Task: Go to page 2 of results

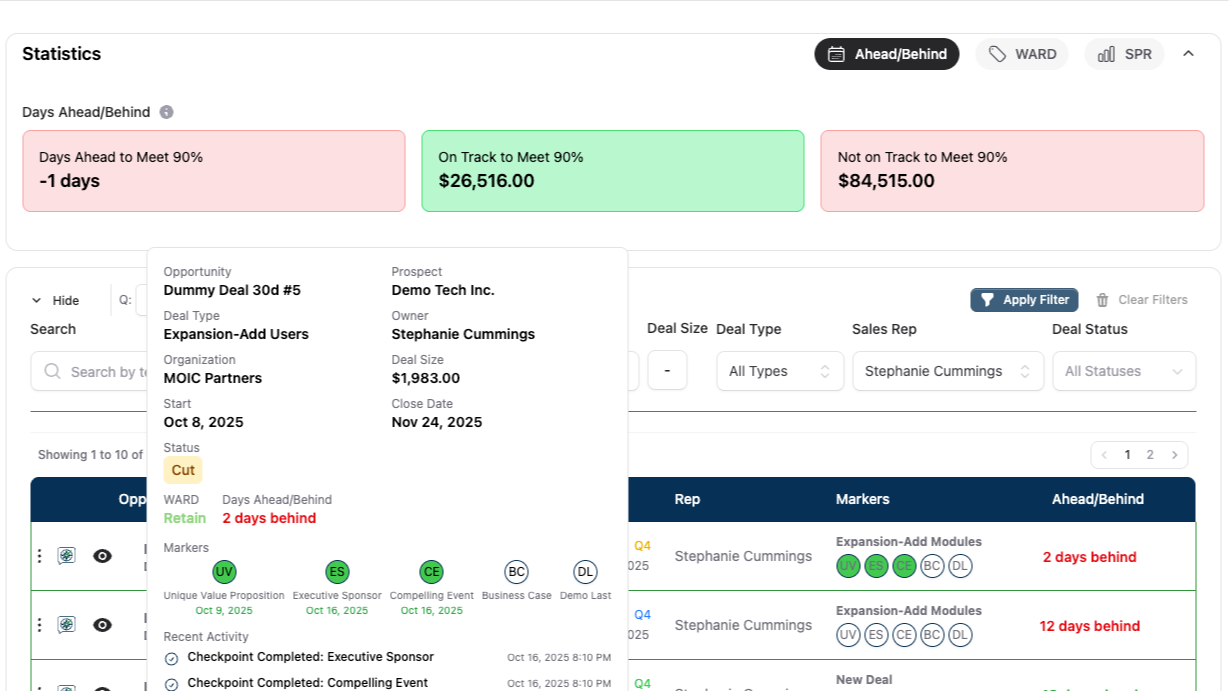Action: pos(1150,455)
